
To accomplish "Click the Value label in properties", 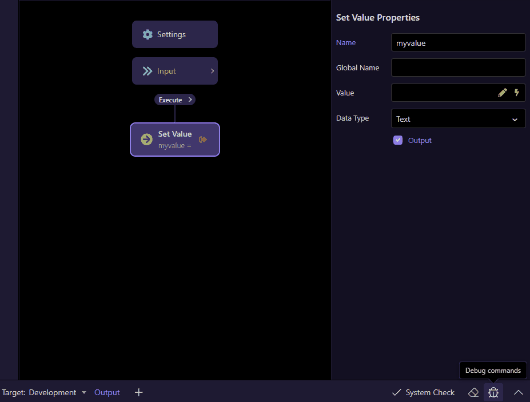I will click(x=345, y=93).
